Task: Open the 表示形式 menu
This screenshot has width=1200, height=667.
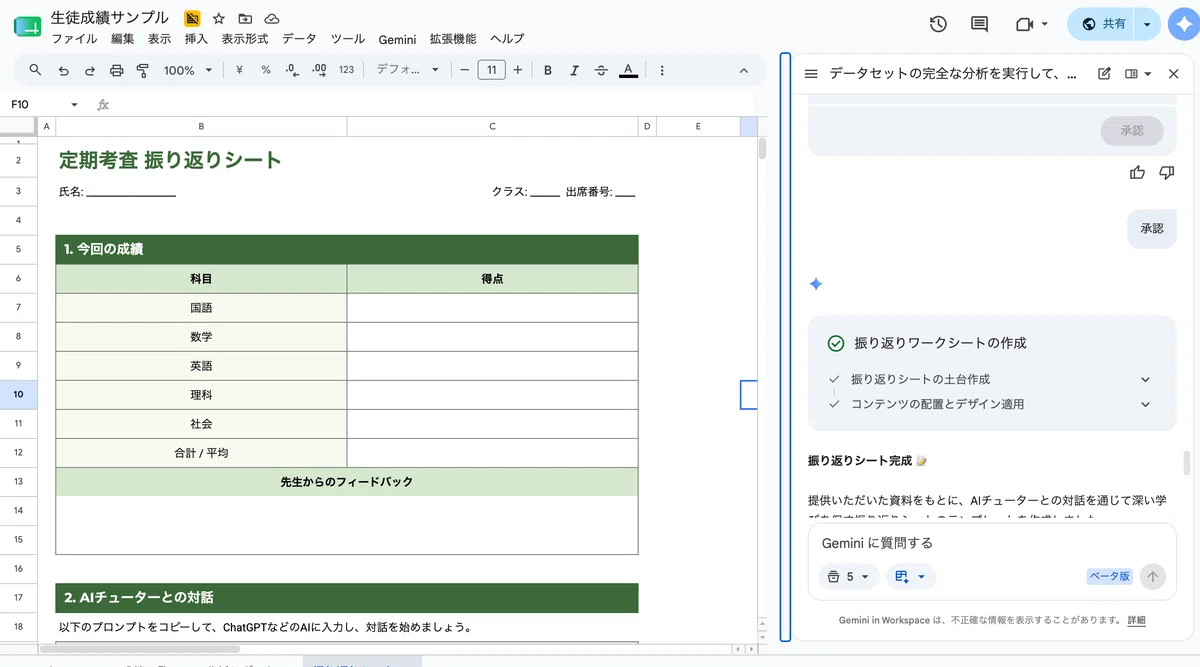Action: [x=245, y=39]
